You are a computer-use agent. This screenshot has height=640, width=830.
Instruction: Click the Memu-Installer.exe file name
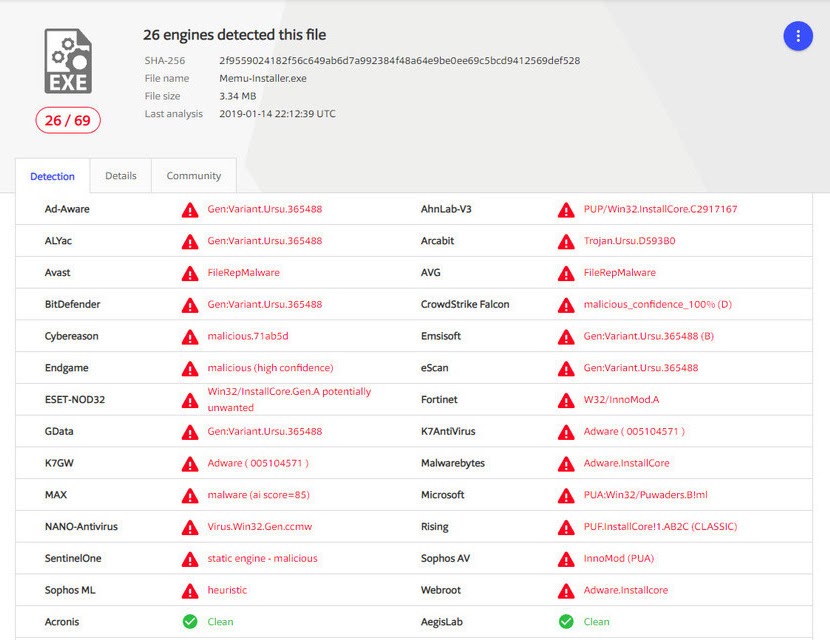[x=264, y=79]
